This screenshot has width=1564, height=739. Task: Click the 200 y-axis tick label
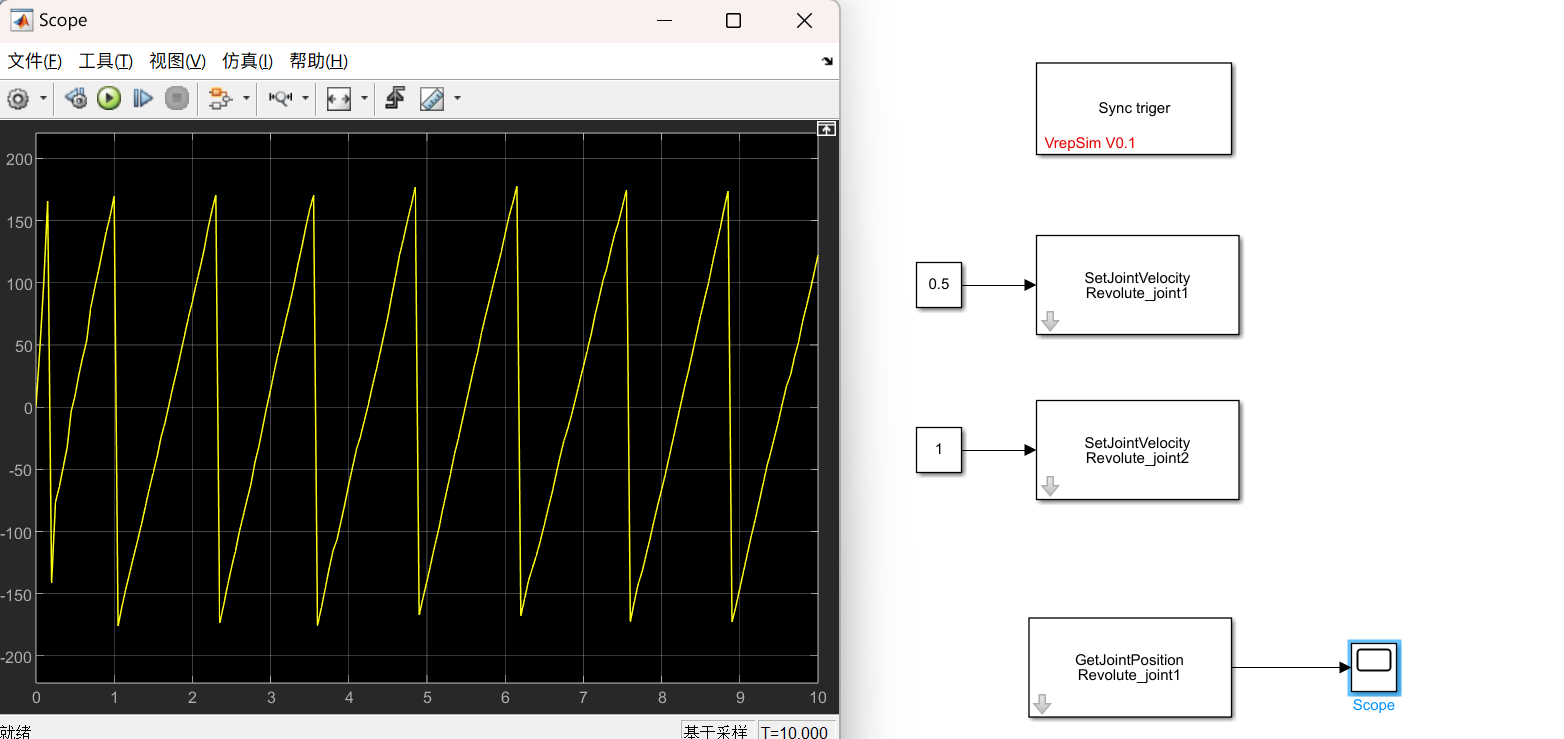point(20,159)
